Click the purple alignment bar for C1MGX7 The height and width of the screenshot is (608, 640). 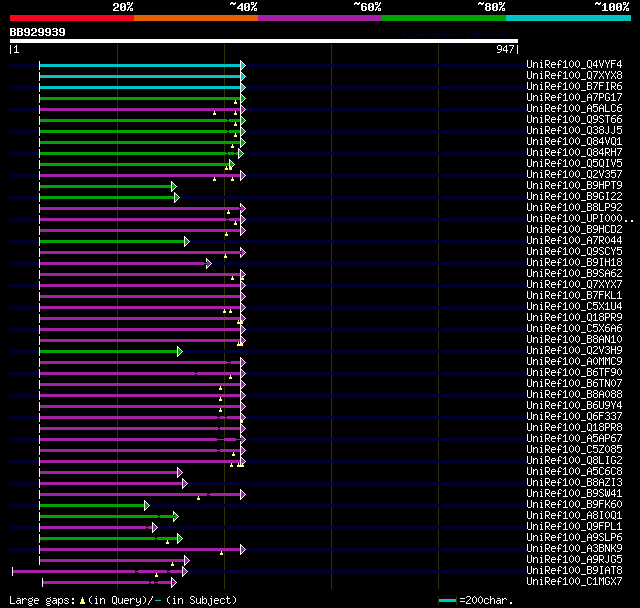pos(107,582)
